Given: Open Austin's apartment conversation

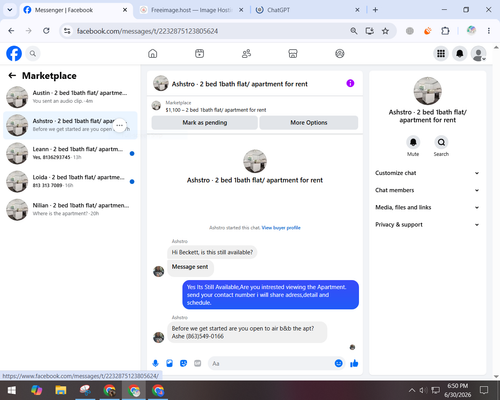Looking at the screenshot, I should pyautogui.click(x=70, y=97).
